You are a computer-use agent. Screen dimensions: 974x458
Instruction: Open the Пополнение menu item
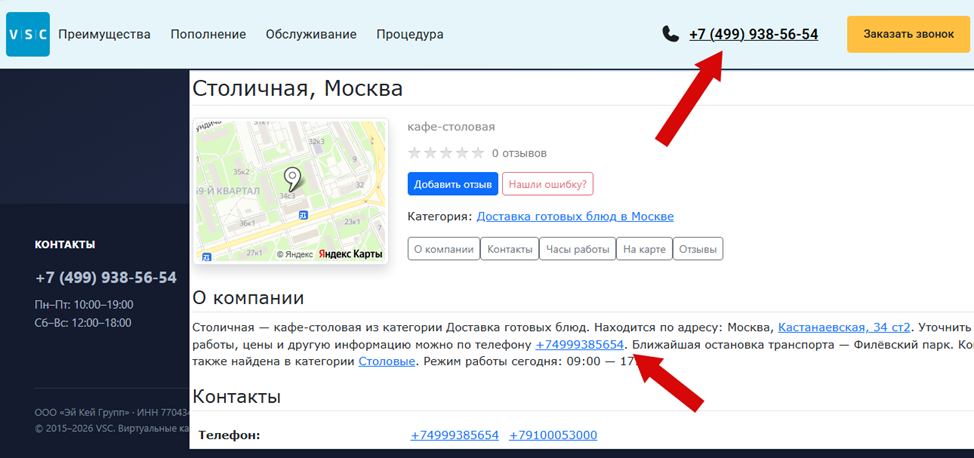[x=208, y=34]
